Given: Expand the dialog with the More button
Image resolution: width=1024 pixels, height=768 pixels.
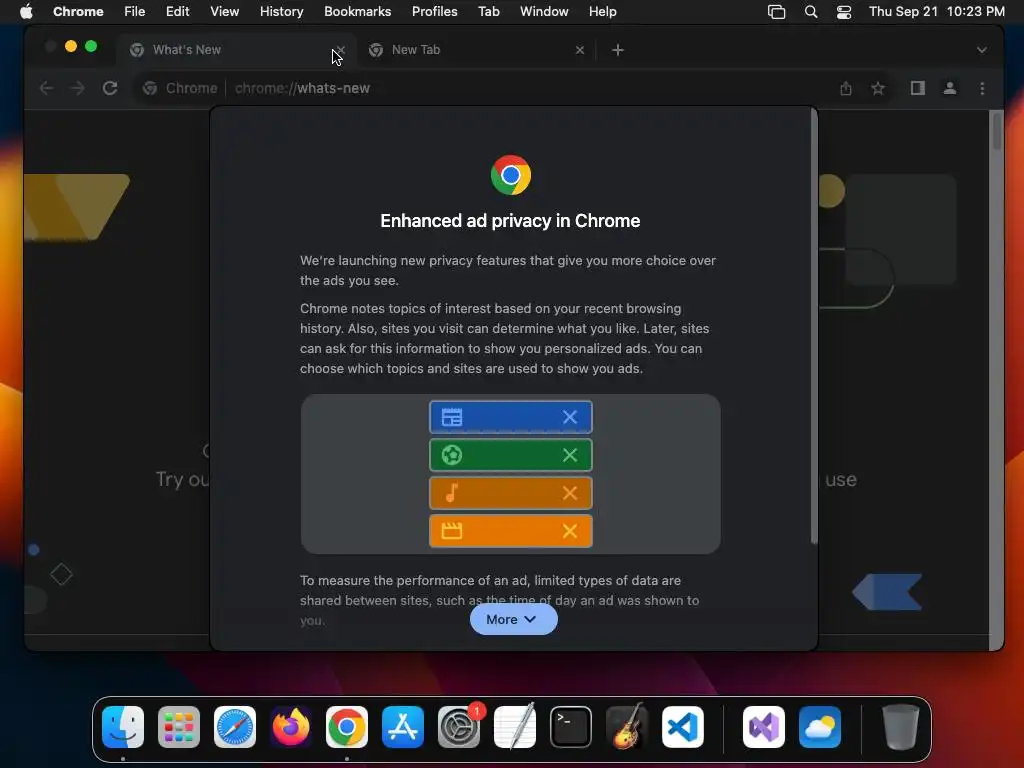Looking at the screenshot, I should click(x=513, y=619).
